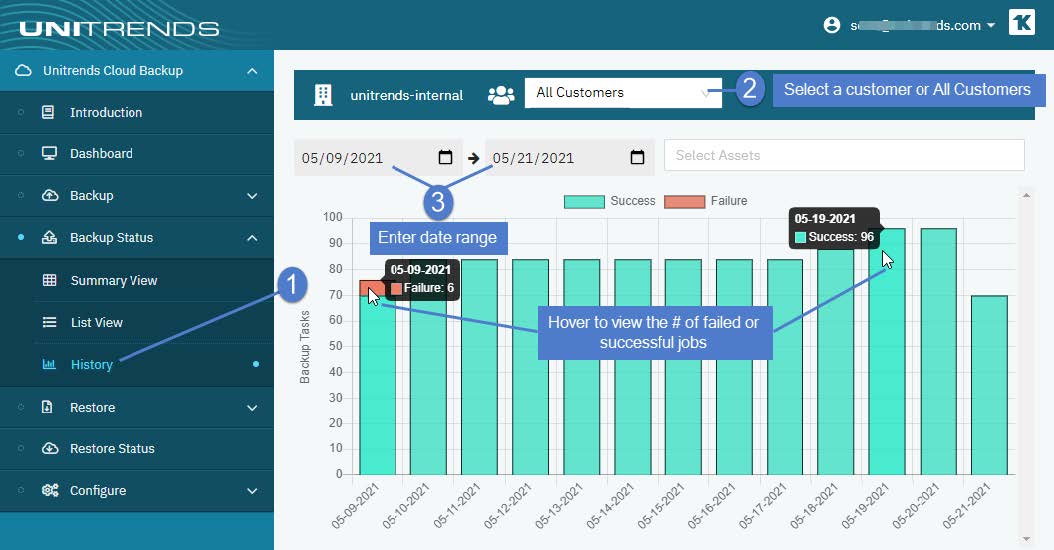Open the start date calendar picker icon
Image resolution: width=1054 pixels, height=550 pixels.
(445, 157)
